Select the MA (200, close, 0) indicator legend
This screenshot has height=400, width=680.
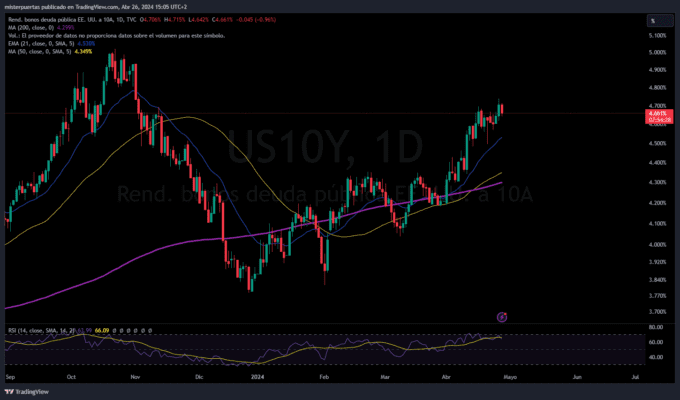click(x=30, y=27)
